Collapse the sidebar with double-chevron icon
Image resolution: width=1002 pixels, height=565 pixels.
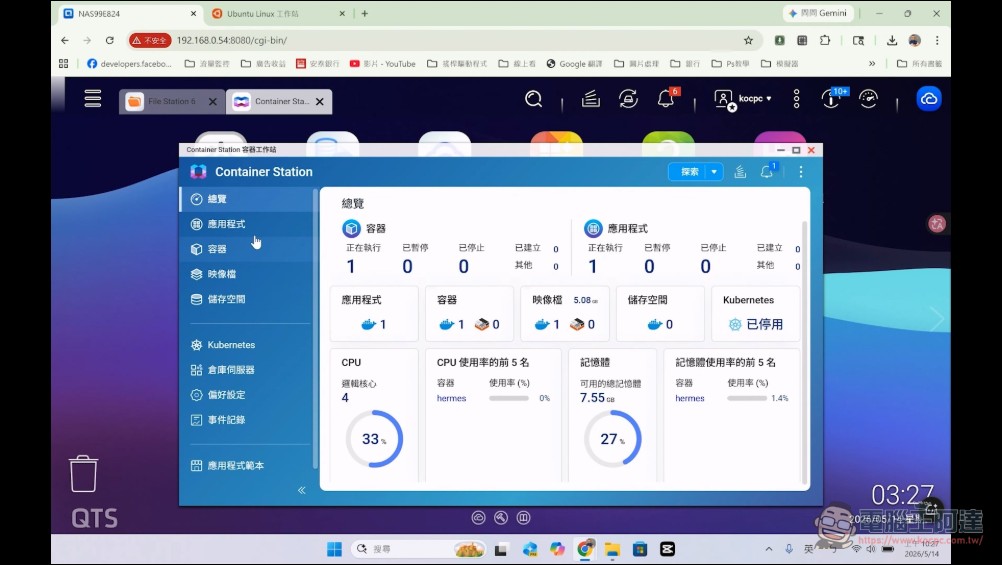point(302,490)
